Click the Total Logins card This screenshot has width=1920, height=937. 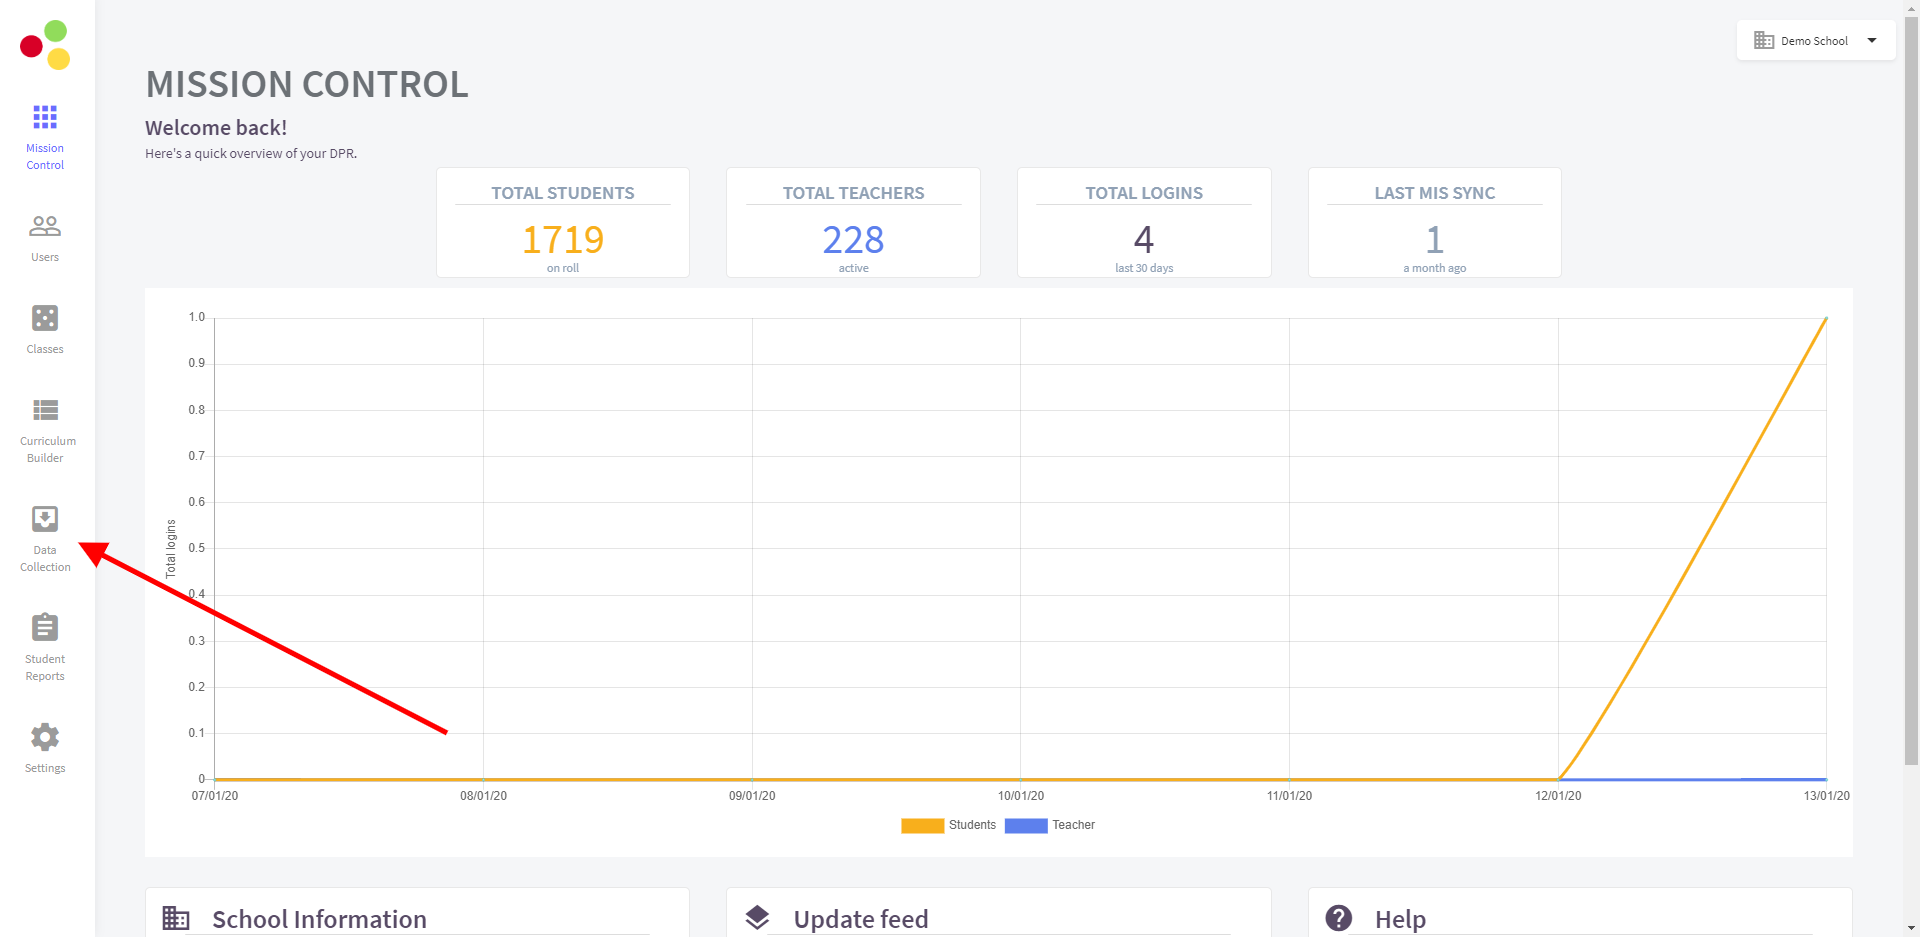click(x=1144, y=223)
